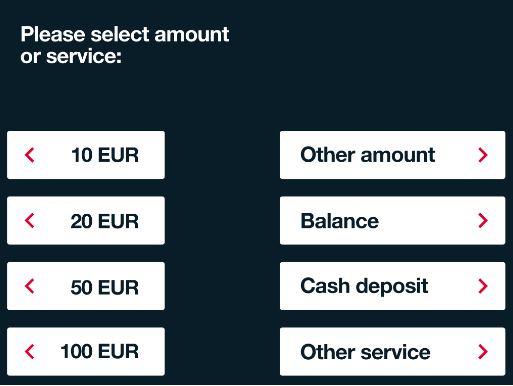513x386 pixels.
Task: Start a Cash deposit
Action: coord(392,286)
